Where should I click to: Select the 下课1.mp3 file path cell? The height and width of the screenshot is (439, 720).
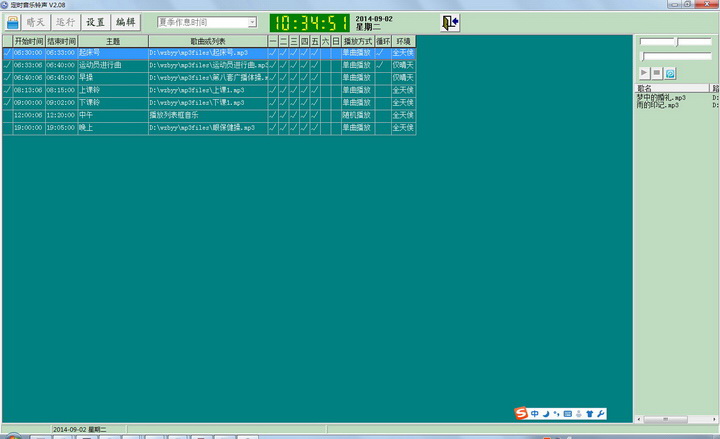208,102
